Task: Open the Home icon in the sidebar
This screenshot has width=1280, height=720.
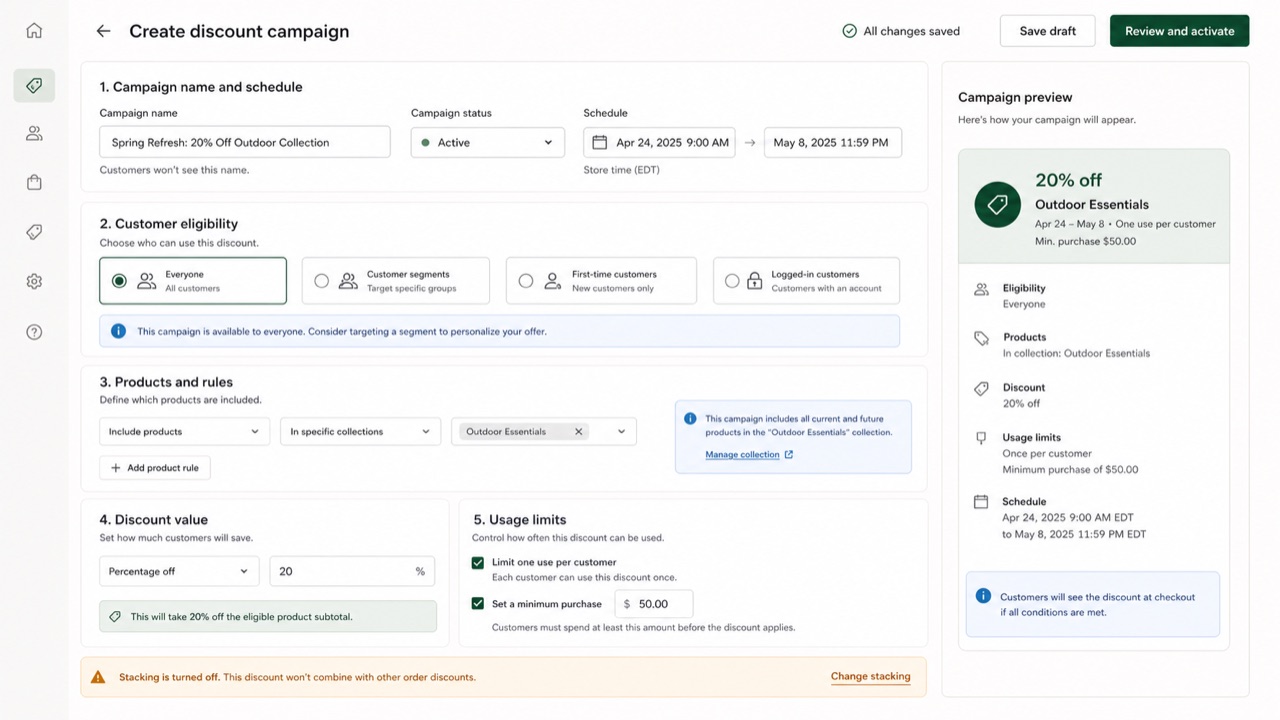Action: (x=34, y=31)
